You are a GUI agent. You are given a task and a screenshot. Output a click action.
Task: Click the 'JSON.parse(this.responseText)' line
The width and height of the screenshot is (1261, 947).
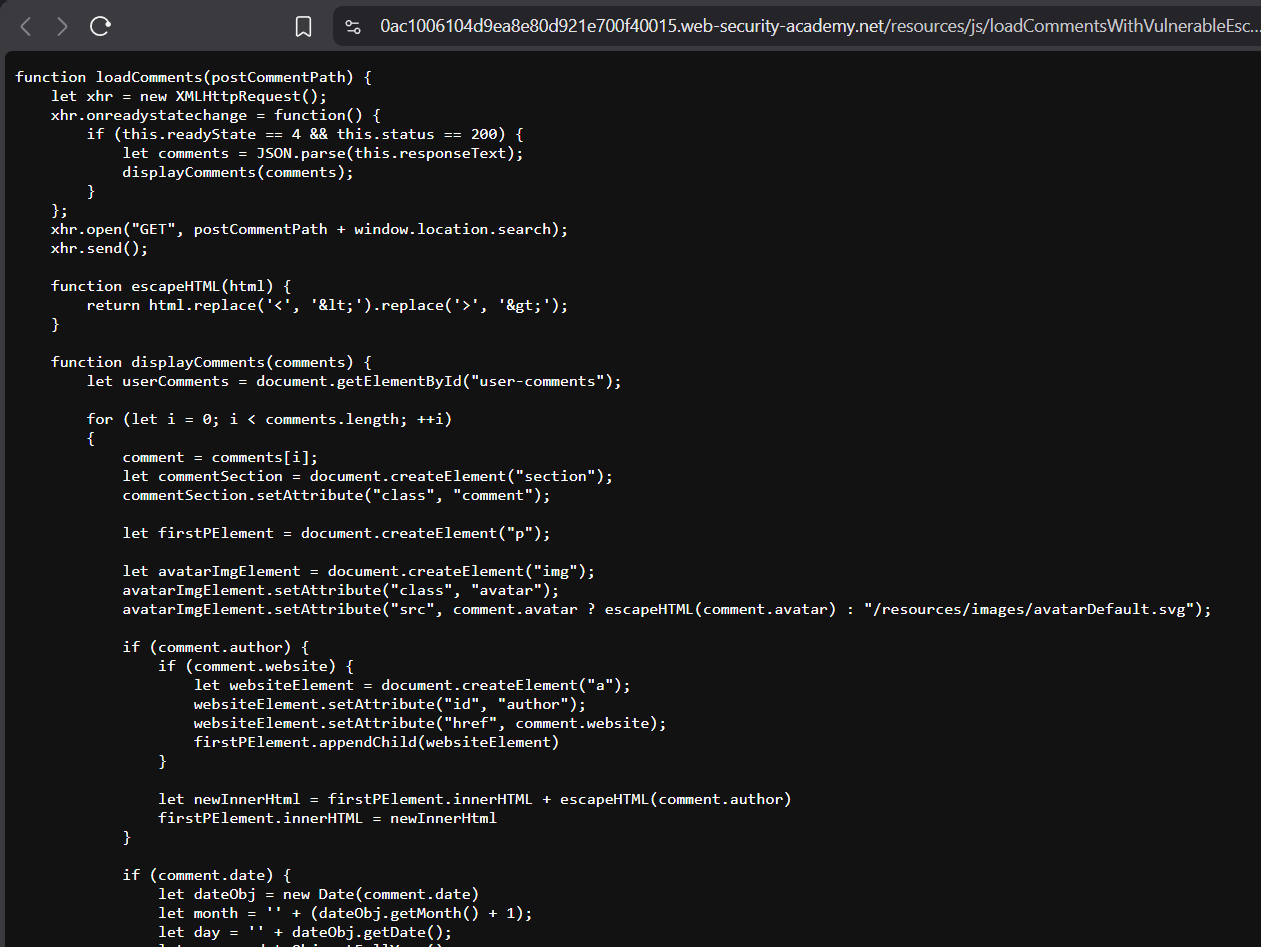[x=323, y=153]
